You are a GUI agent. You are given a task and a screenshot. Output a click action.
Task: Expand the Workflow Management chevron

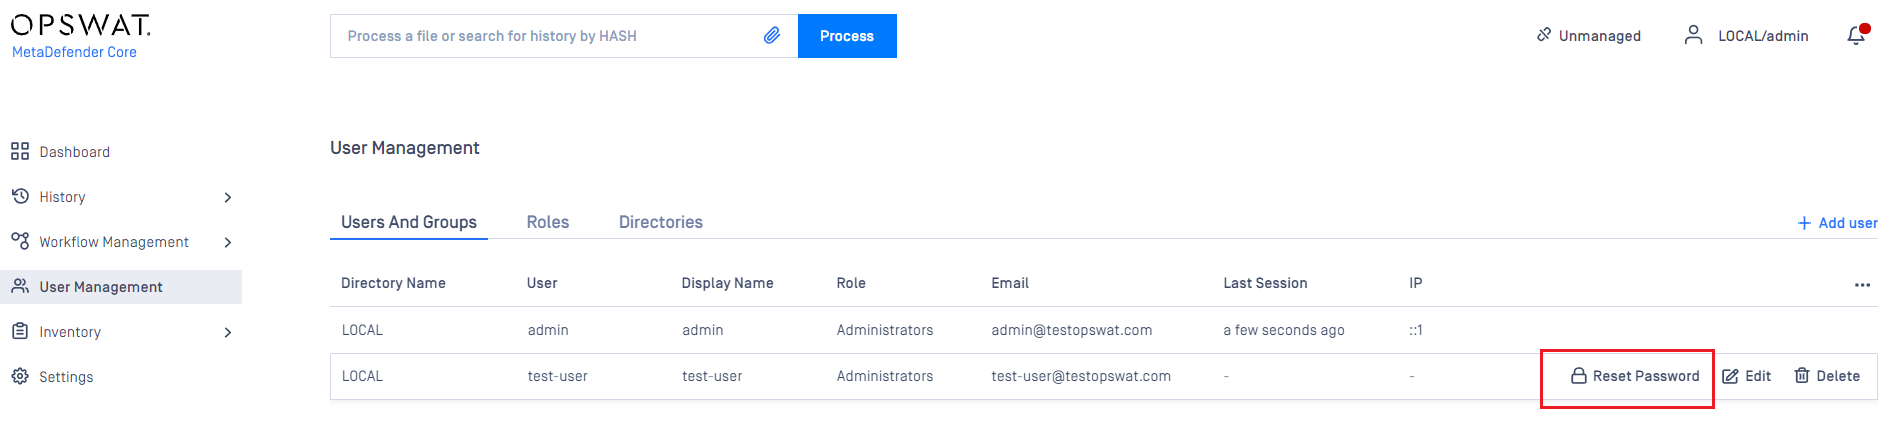pos(228,243)
